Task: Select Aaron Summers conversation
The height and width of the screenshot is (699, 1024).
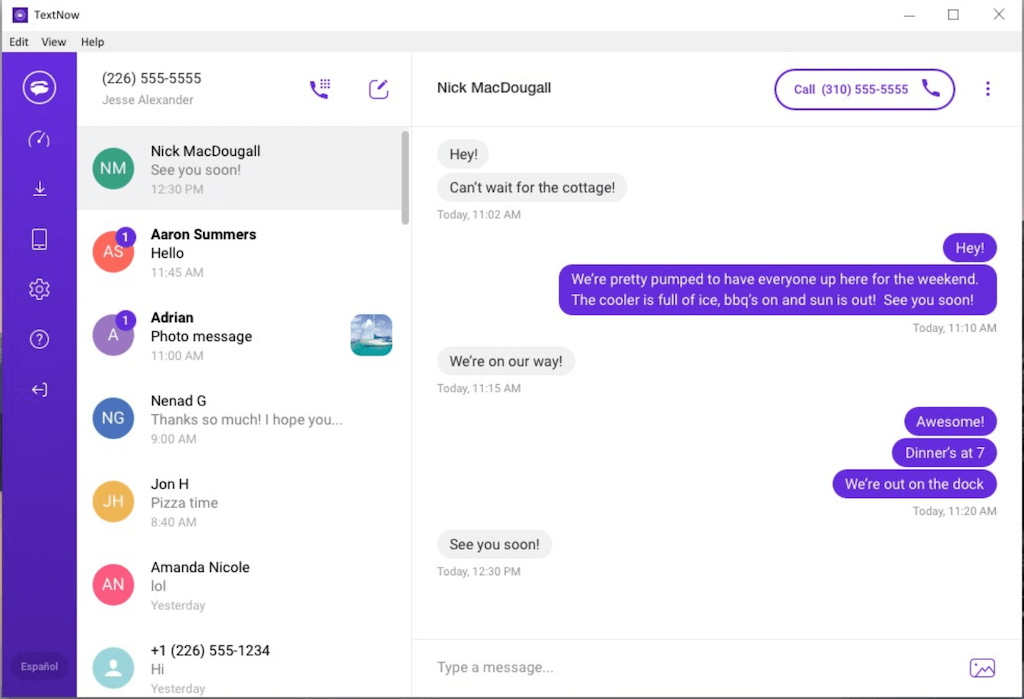Action: tap(240, 252)
